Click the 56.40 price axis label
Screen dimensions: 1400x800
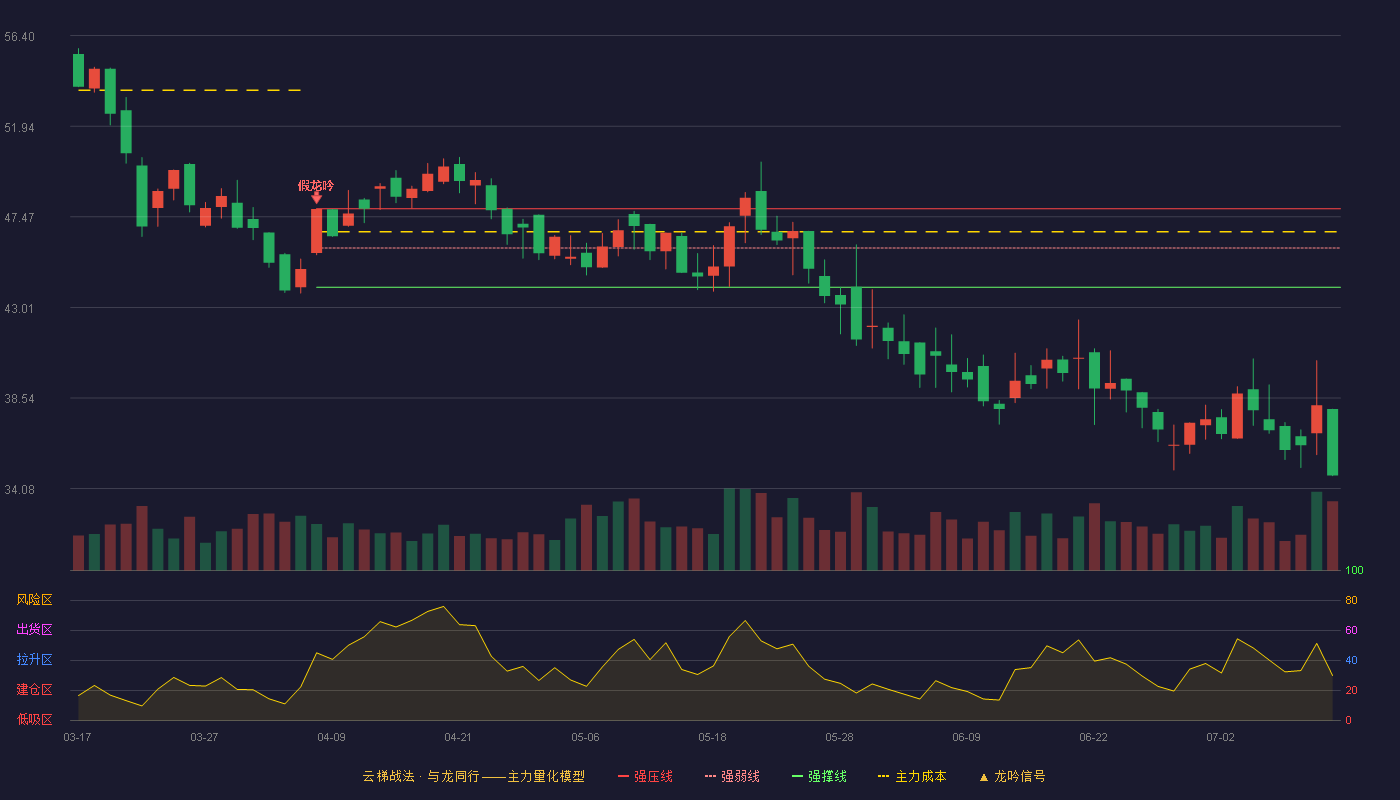(20, 37)
